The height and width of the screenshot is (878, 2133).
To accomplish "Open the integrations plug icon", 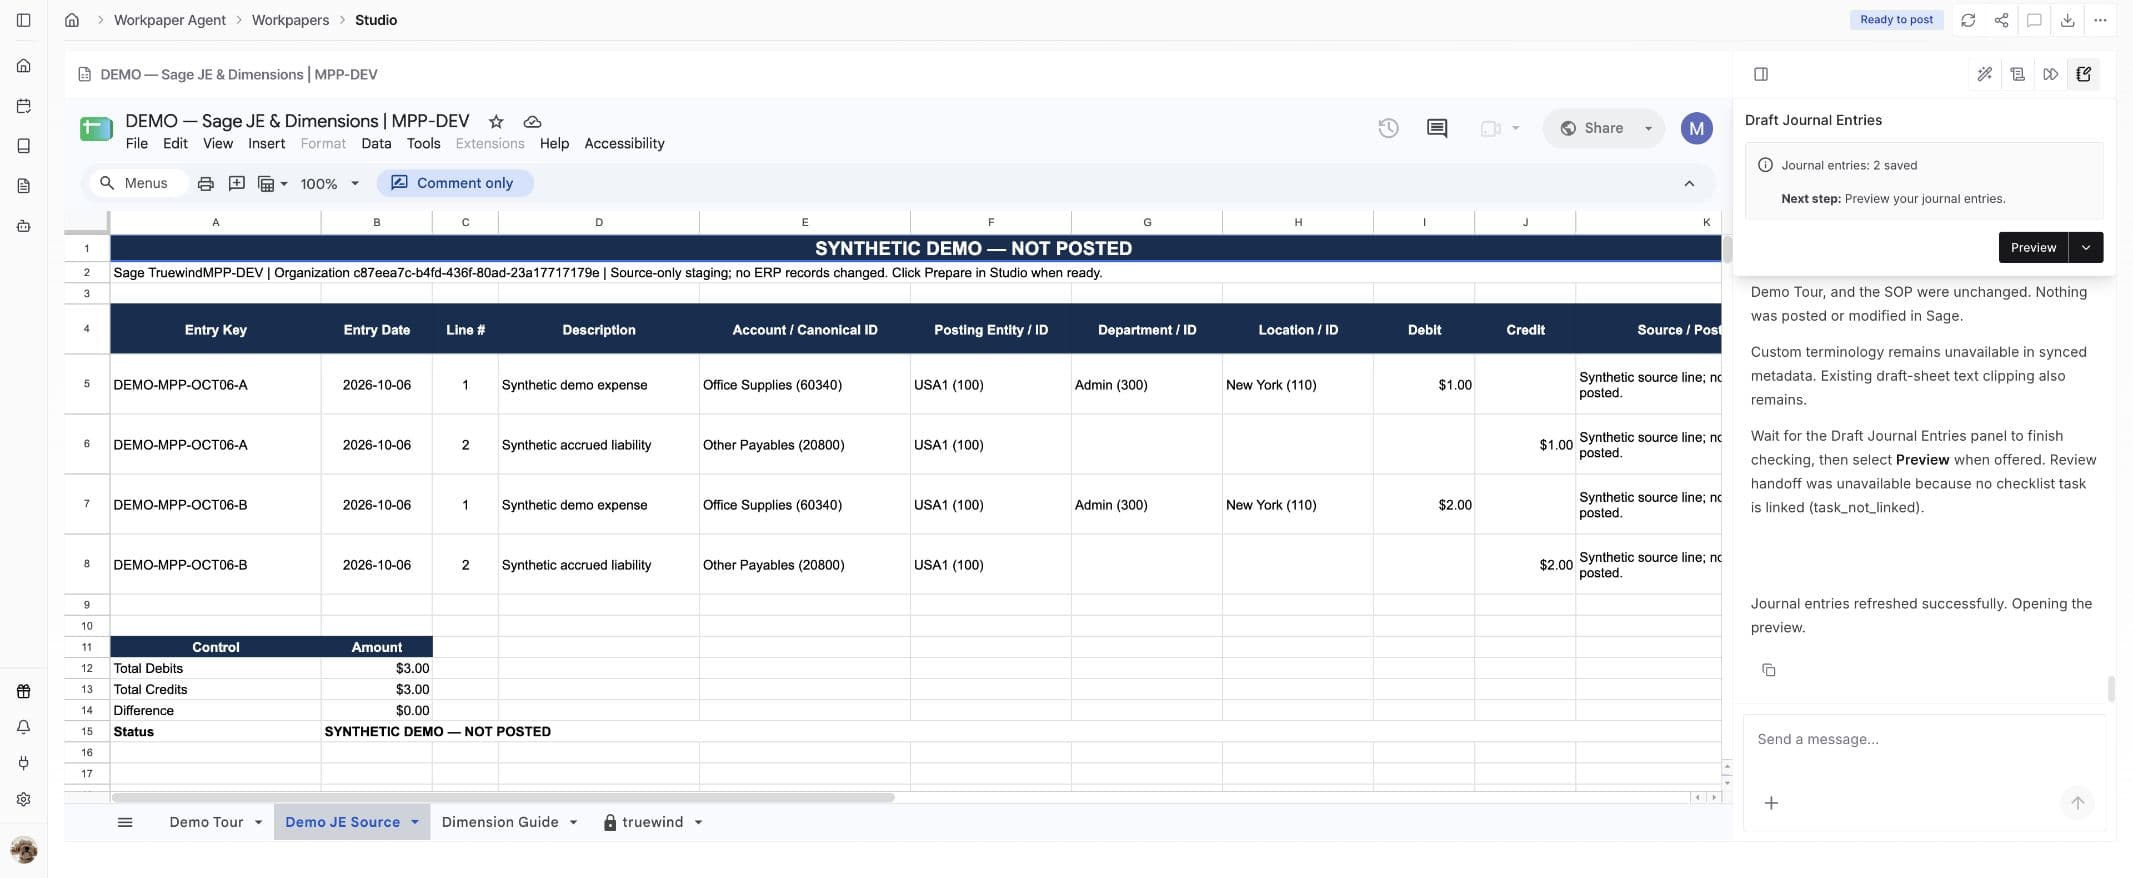I will [x=24, y=763].
